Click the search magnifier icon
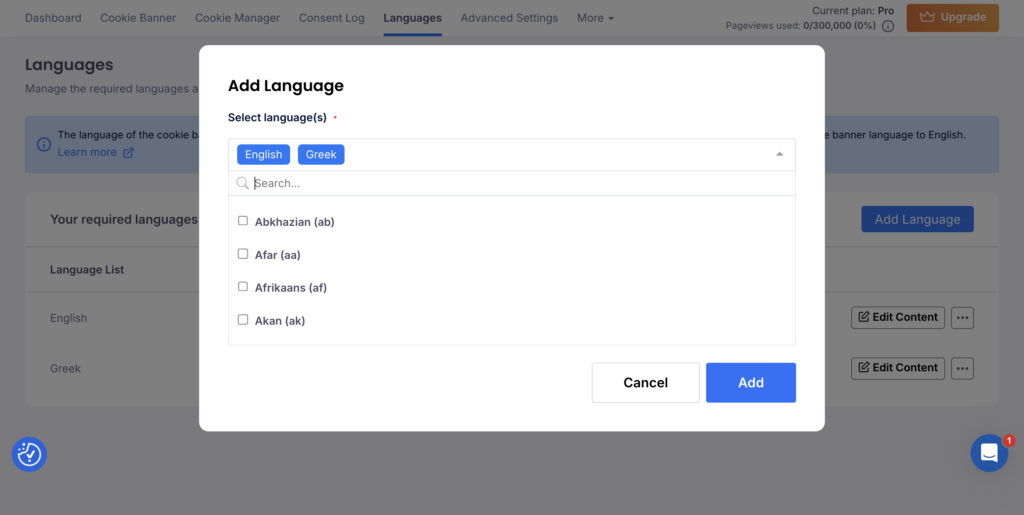This screenshot has height=515, width=1024. point(242,183)
